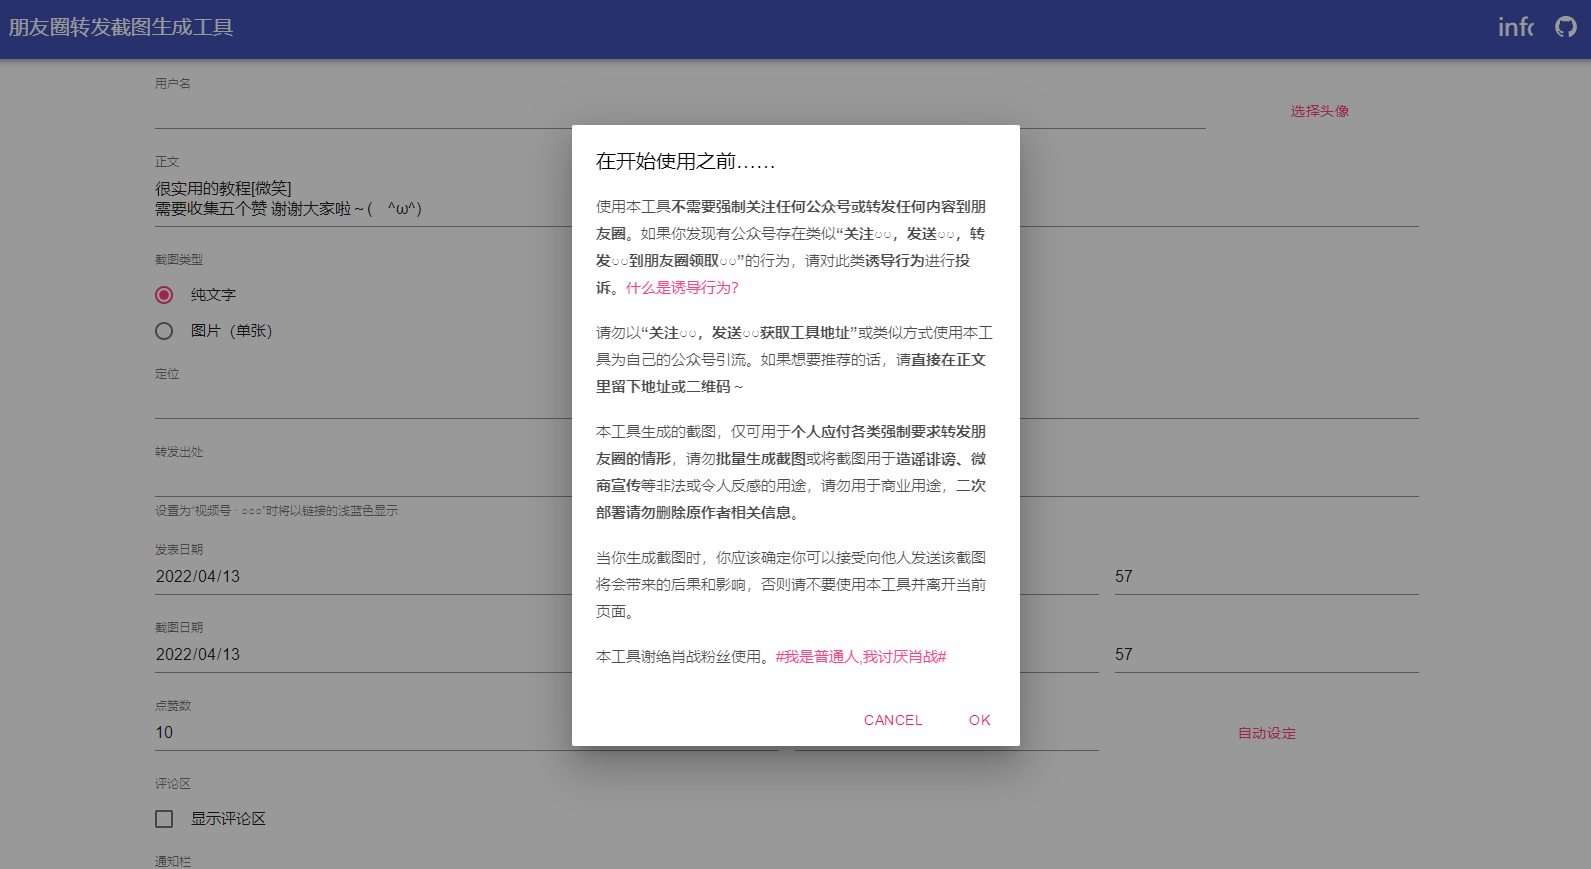Open the 什么是诱导行为? link
1591x869 pixels.
click(682, 288)
